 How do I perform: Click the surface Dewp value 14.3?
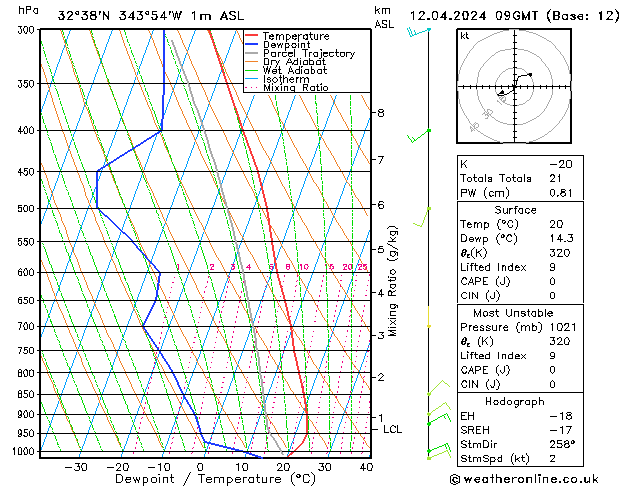click(561, 239)
